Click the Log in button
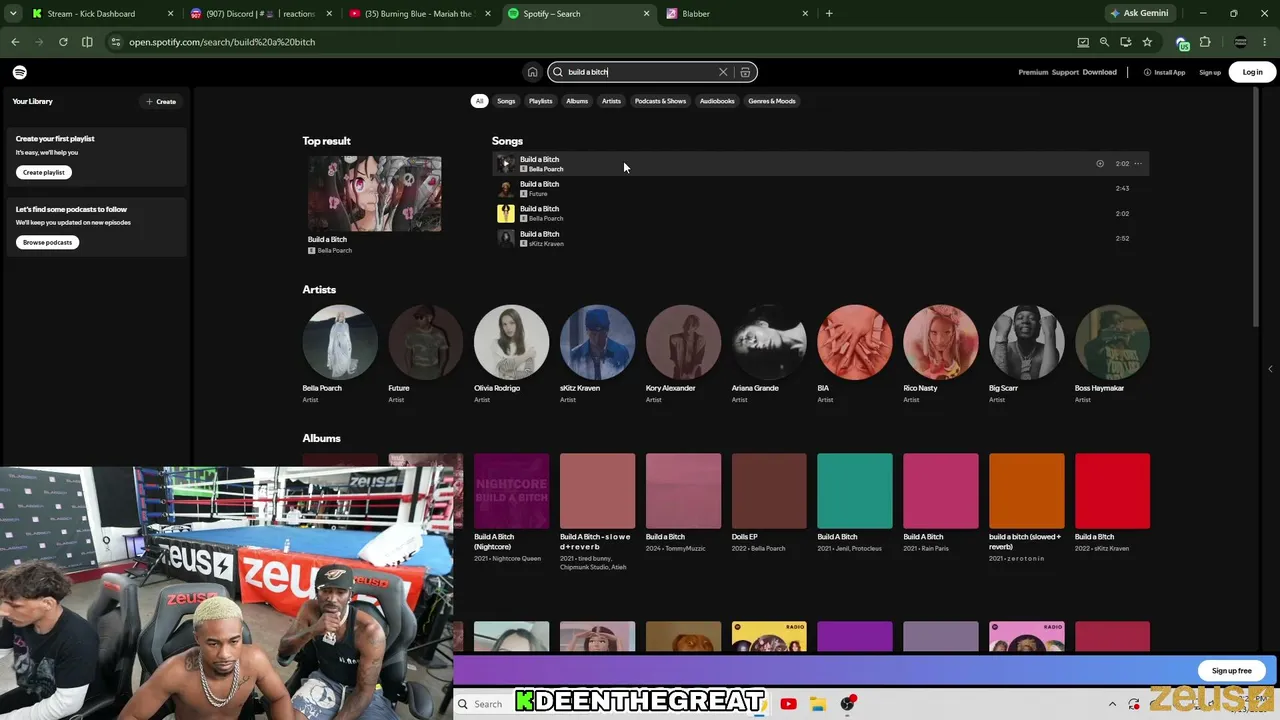 coord(1252,72)
